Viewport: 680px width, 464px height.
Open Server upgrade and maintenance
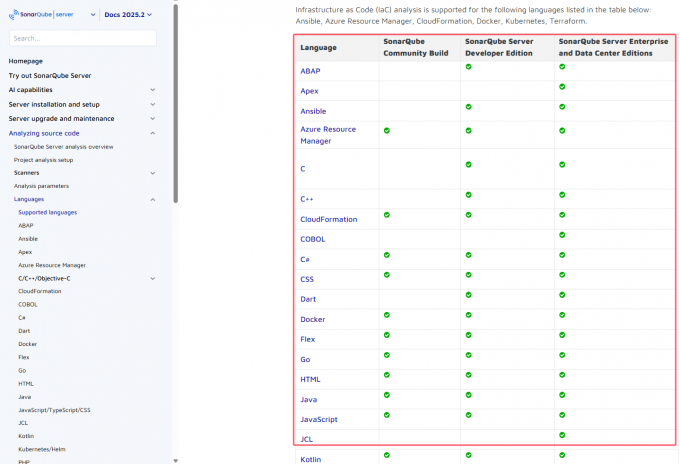pos(62,118)
